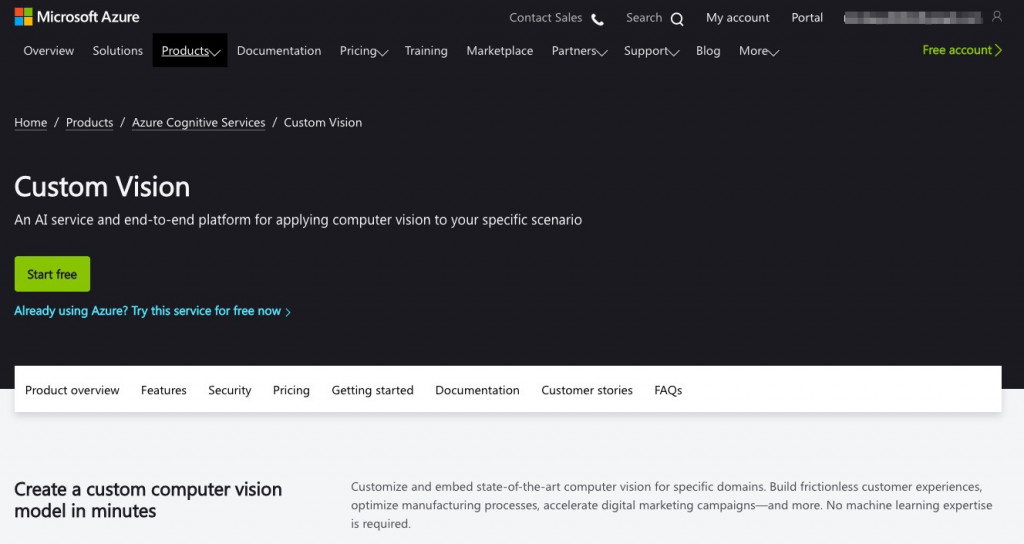Open the Partners dropdown menu
The width and height of the screenshot is (1024, 544).
pos(579,51)
